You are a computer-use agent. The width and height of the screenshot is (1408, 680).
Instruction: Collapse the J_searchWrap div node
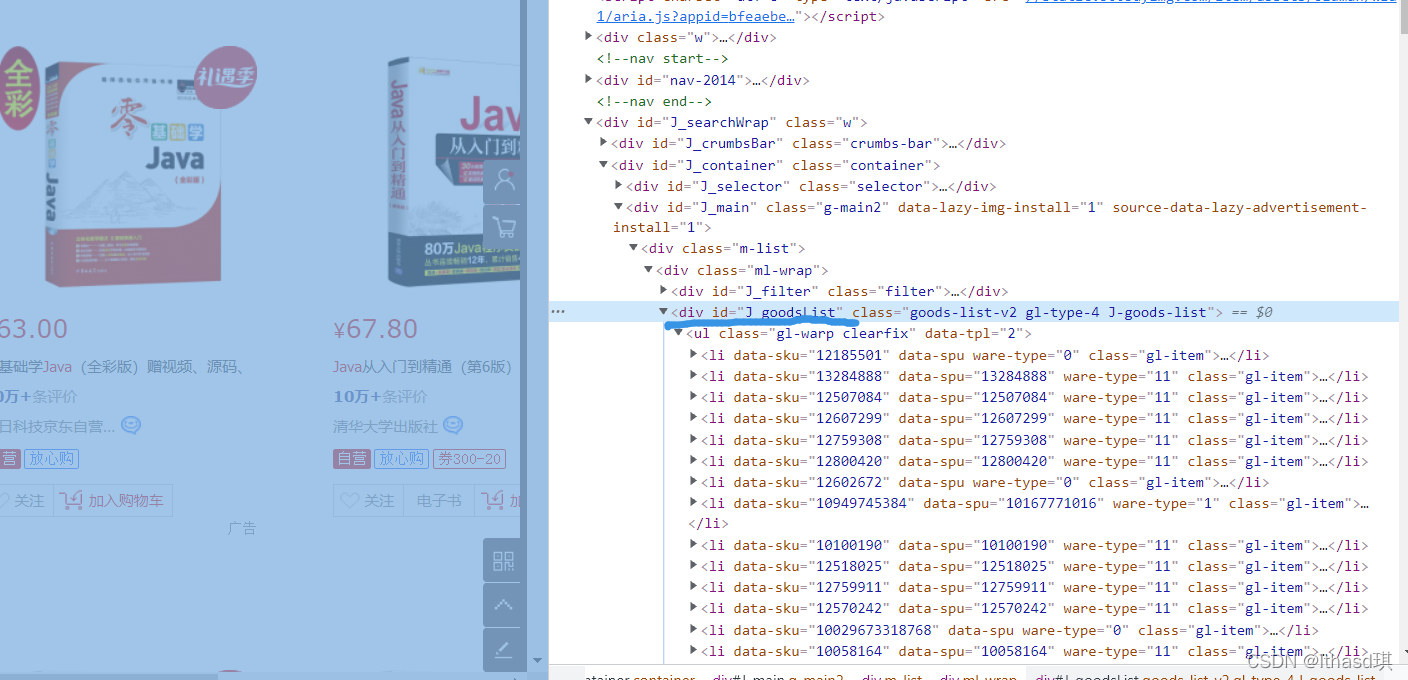(589, 123)
